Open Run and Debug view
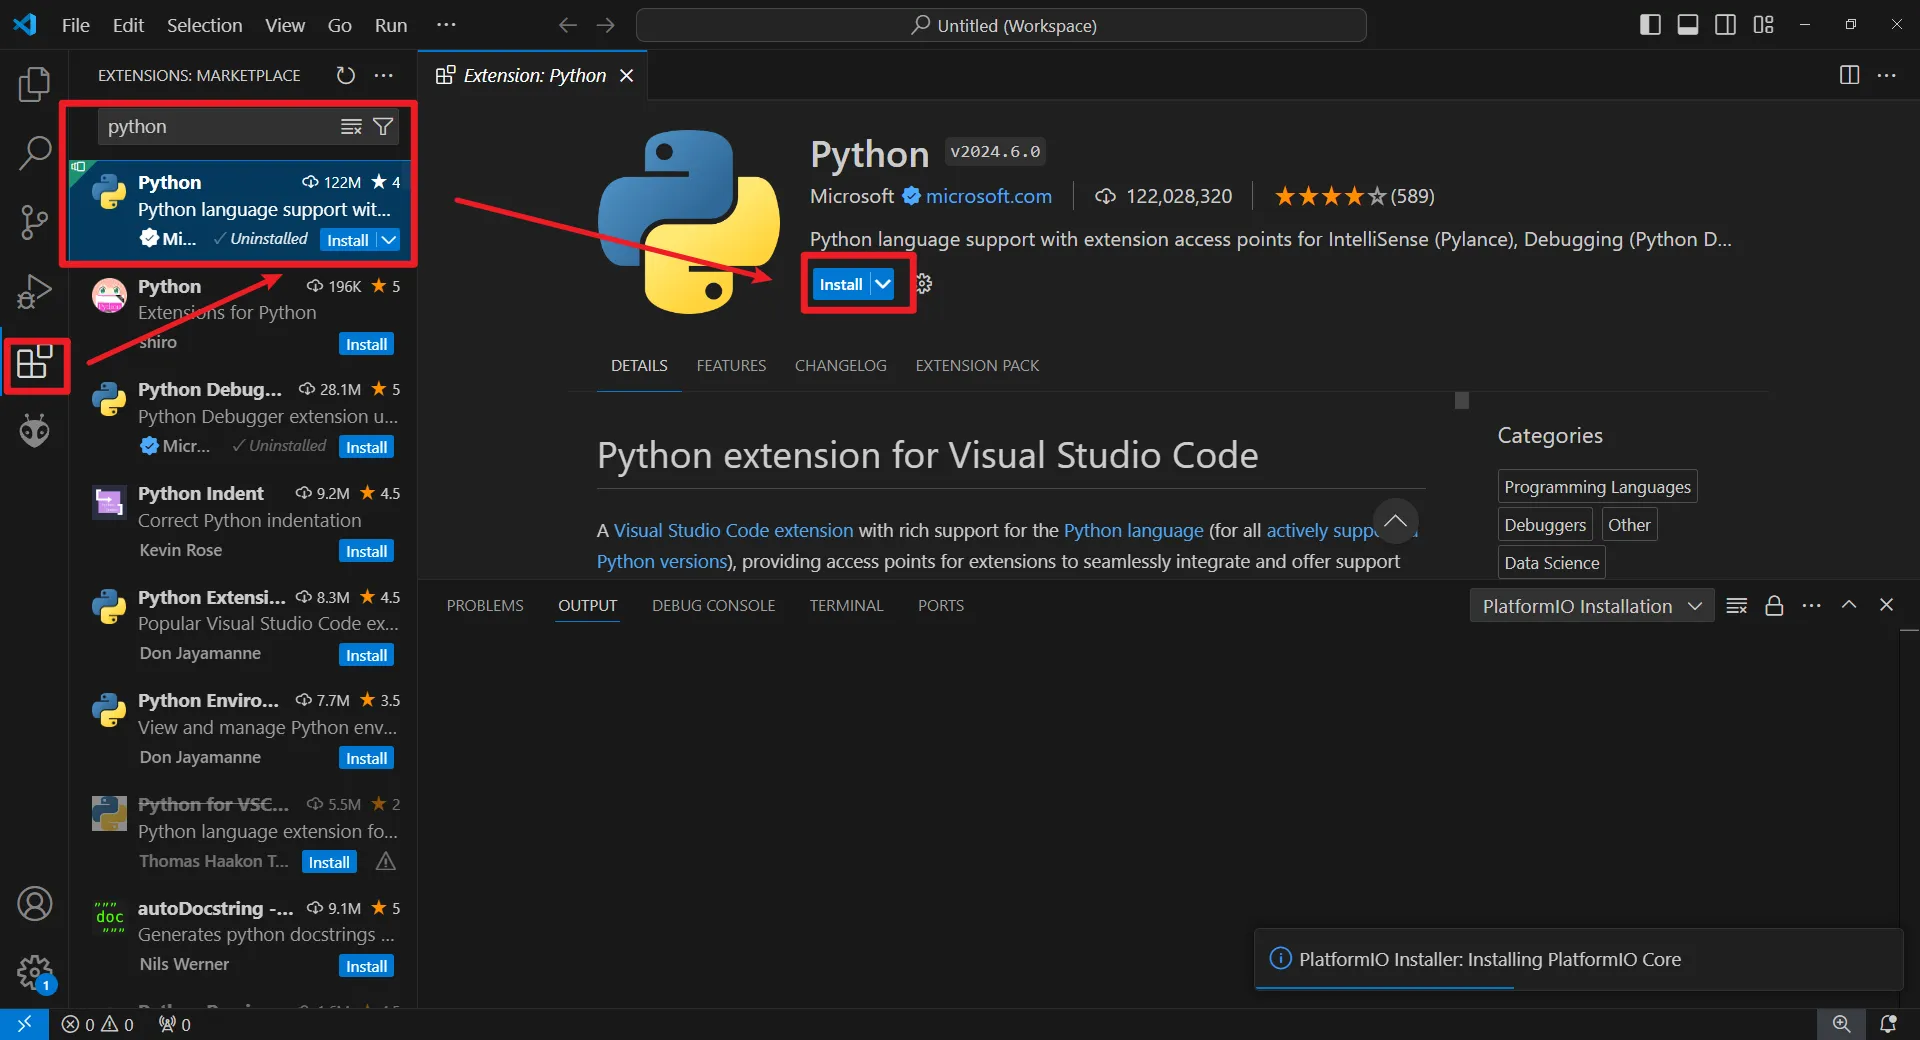 point(34,292)
